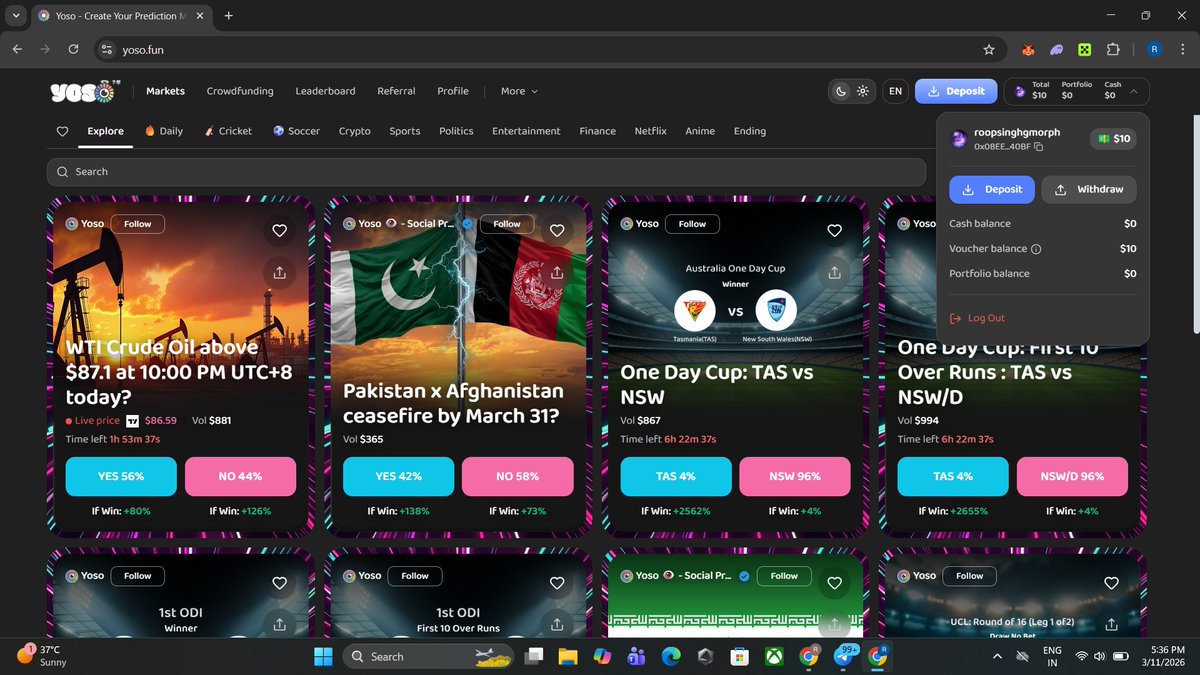Show Voucher balance info tooltip icon
Screen dimensions: 1200x675
pyautogui.click(x=1036, y=249)
